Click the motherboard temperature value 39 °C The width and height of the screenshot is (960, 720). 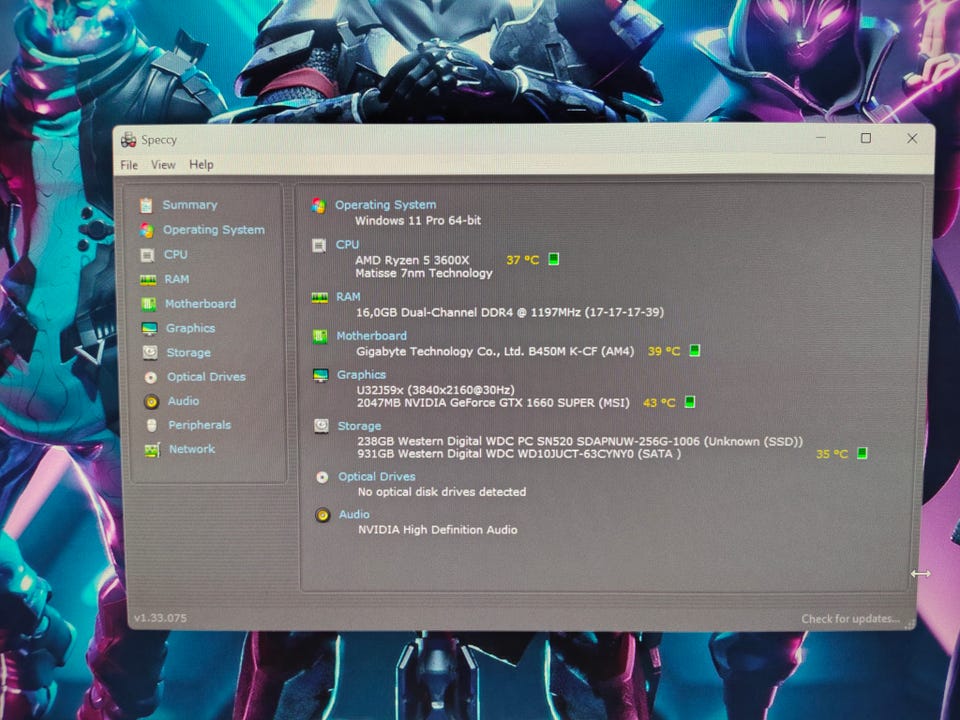click(x=664, y=351)
